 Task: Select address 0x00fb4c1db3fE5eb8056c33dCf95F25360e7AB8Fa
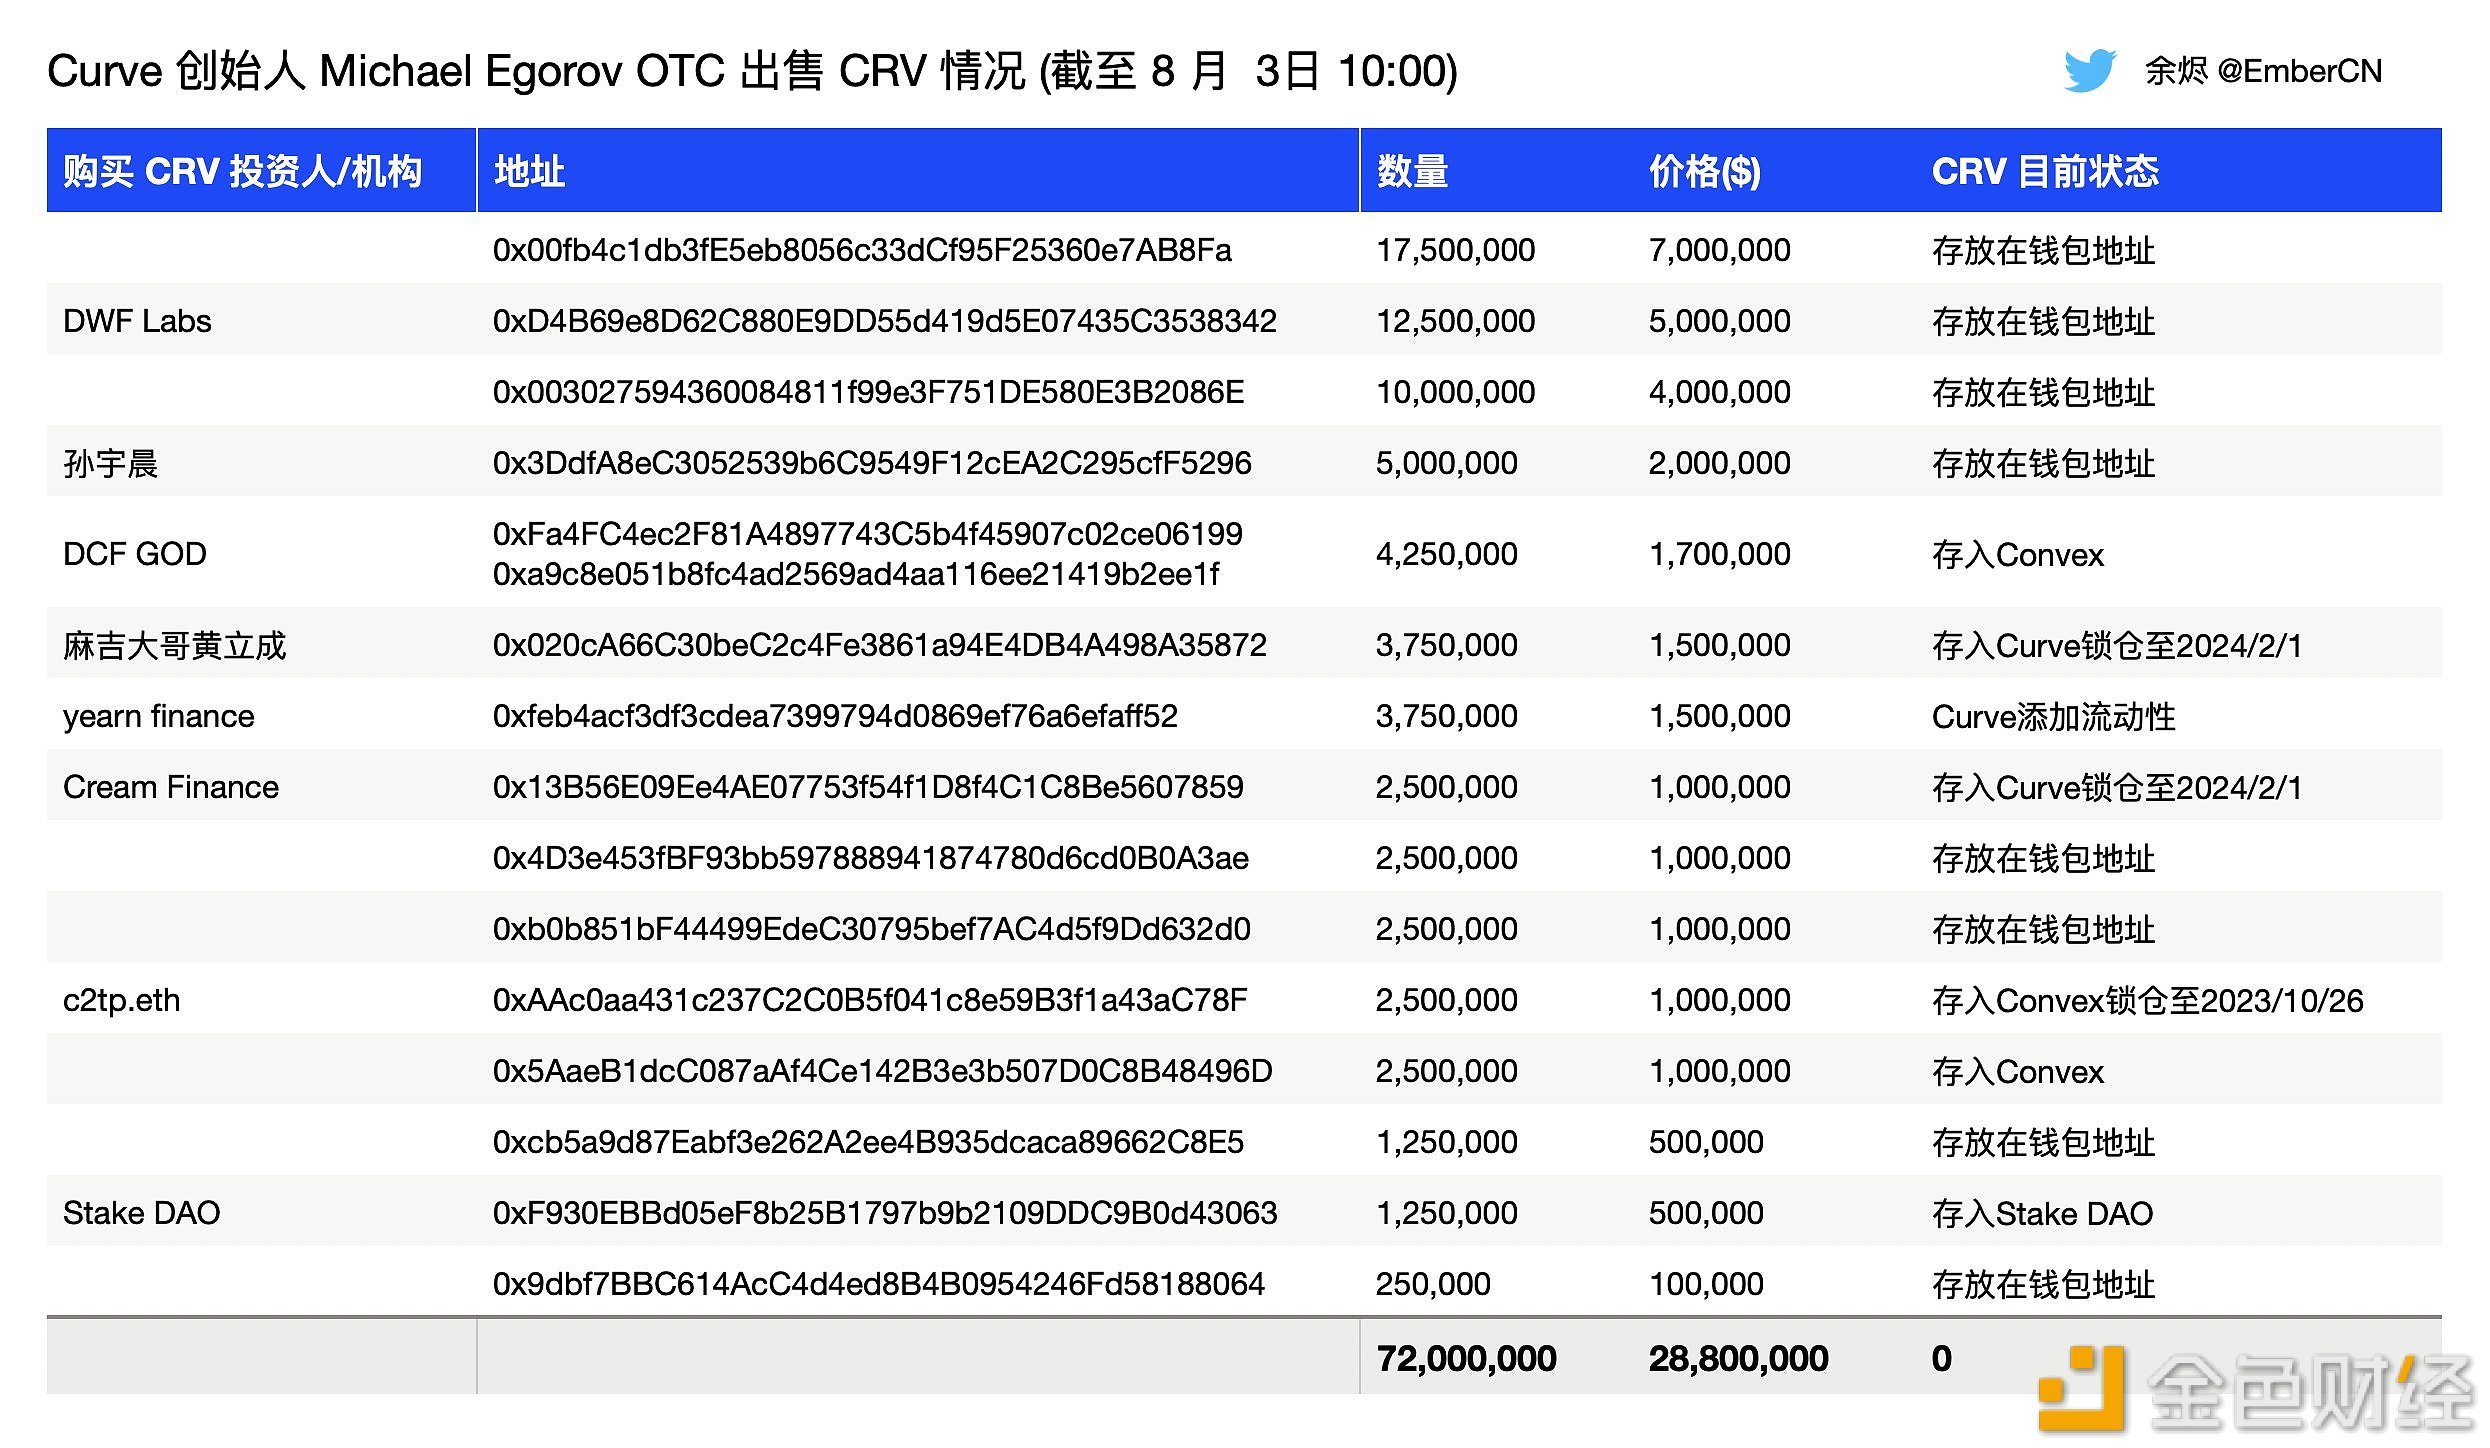(x=862, y=250)
